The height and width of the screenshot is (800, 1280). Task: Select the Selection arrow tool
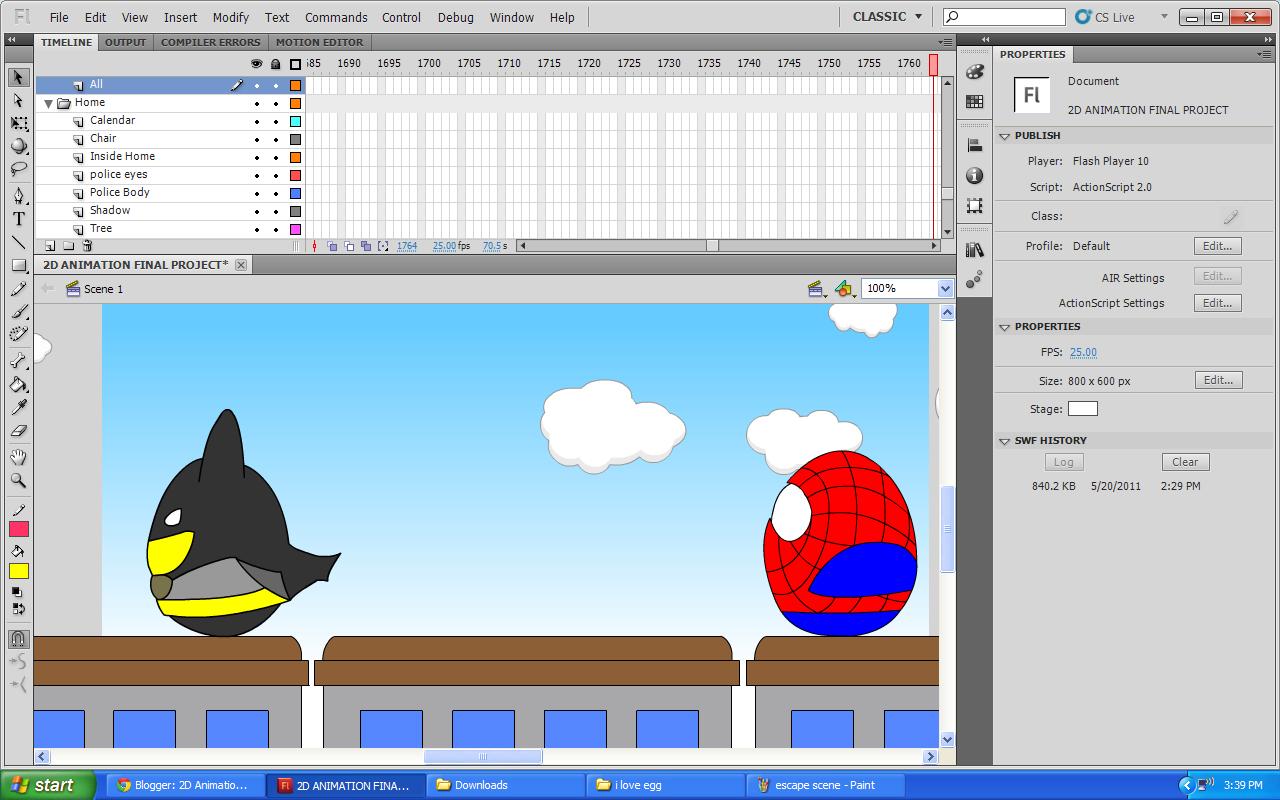18,77
